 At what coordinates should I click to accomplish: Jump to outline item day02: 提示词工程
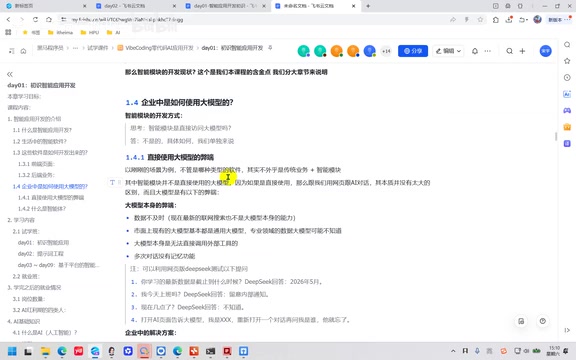click(x=41, y=253)
